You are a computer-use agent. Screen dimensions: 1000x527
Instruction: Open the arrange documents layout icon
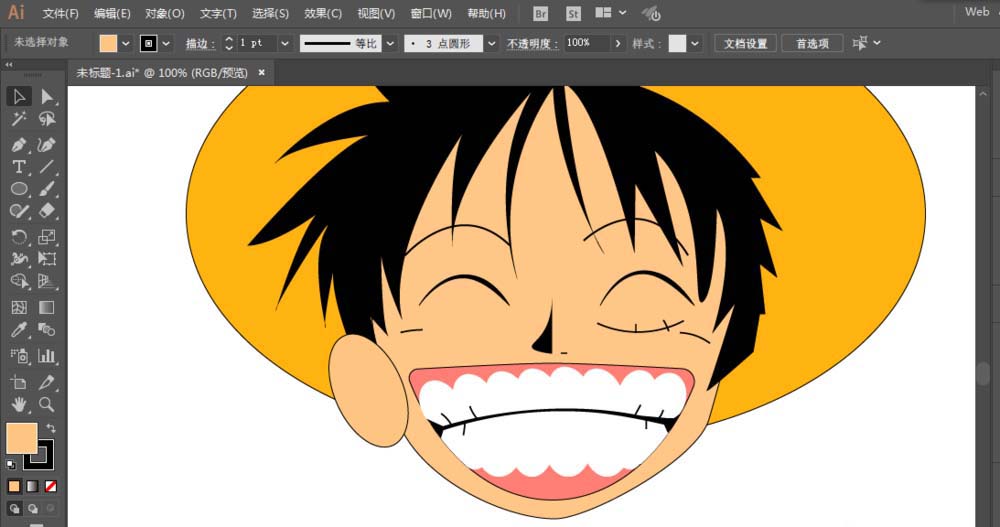pyautogui.click(x=603, y=13)
